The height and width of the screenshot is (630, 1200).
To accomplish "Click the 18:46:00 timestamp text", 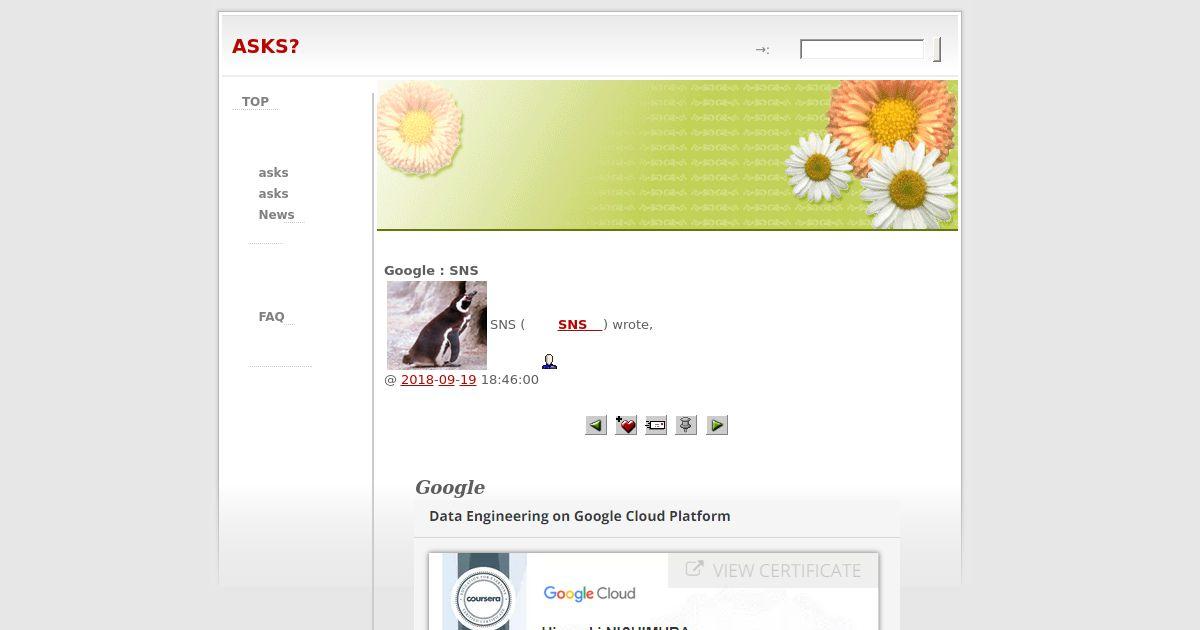I will click(510, 379).
